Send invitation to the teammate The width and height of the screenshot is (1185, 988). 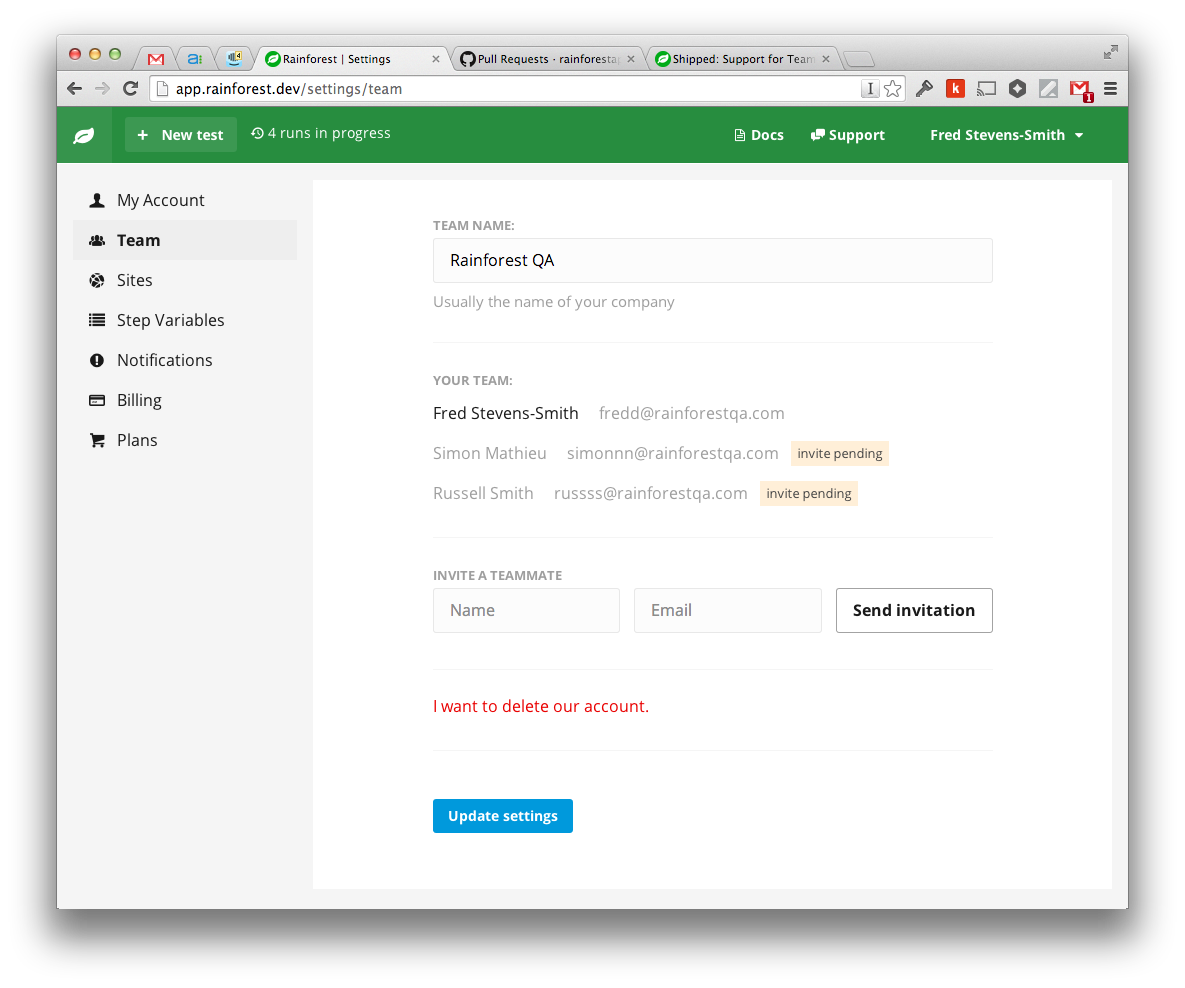[914, 611]
